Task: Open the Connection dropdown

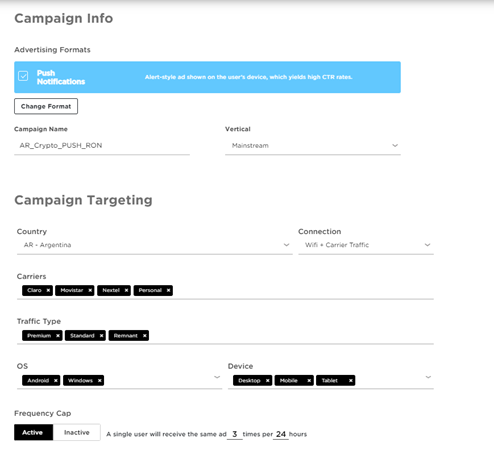Action: pyautogui.click(x=366, y=245)
